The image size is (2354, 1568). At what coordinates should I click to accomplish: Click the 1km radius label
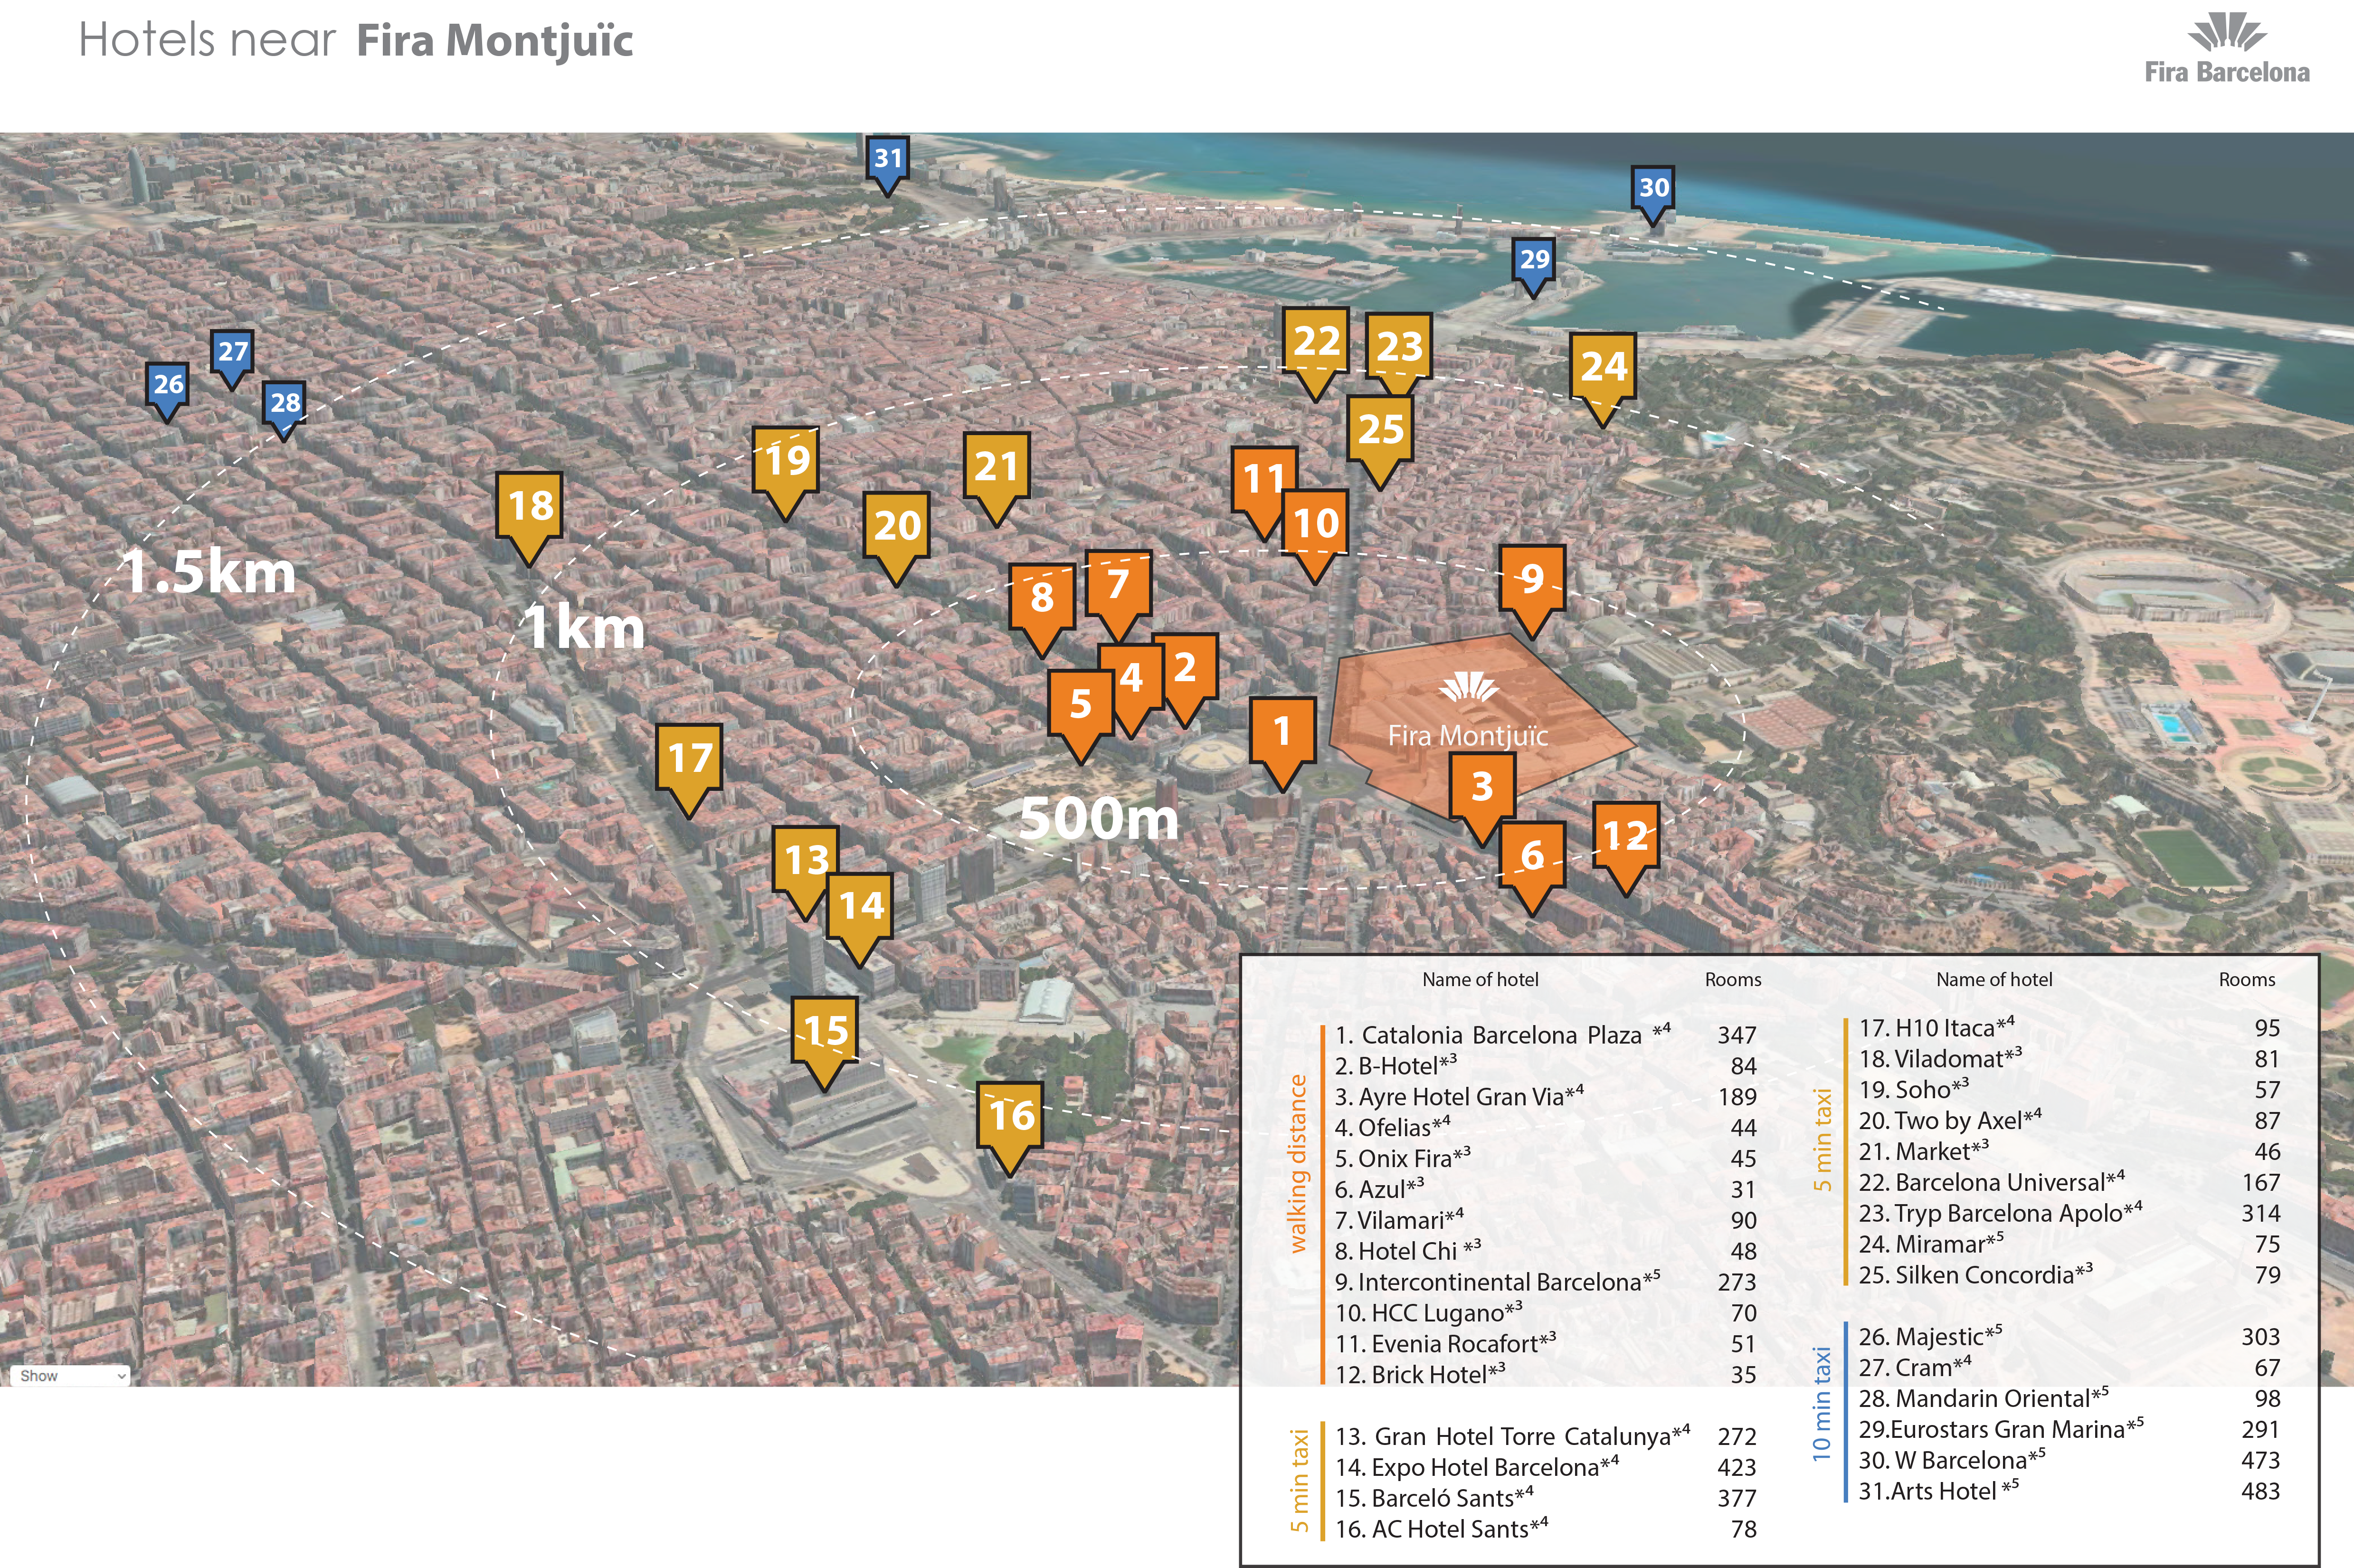585,628
